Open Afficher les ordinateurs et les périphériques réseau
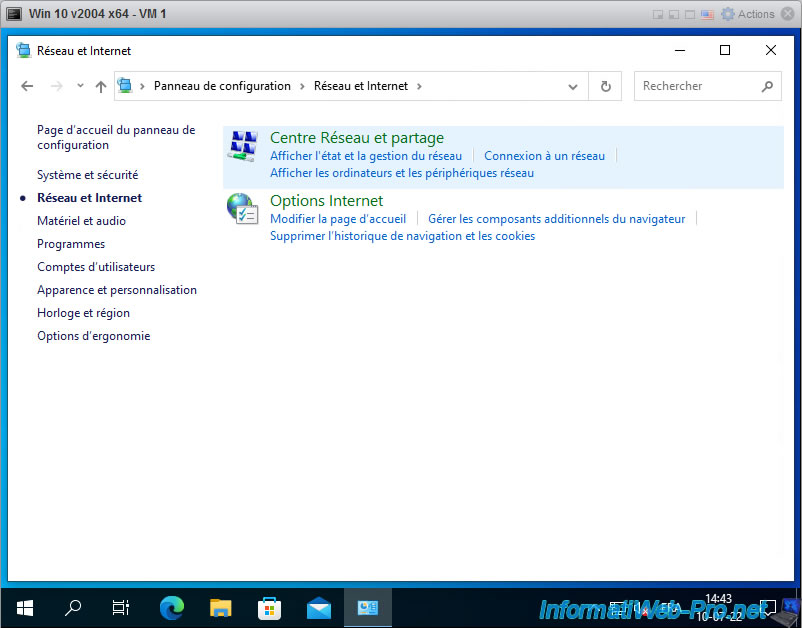Screen dimensions: 802x628 (402, 173)
